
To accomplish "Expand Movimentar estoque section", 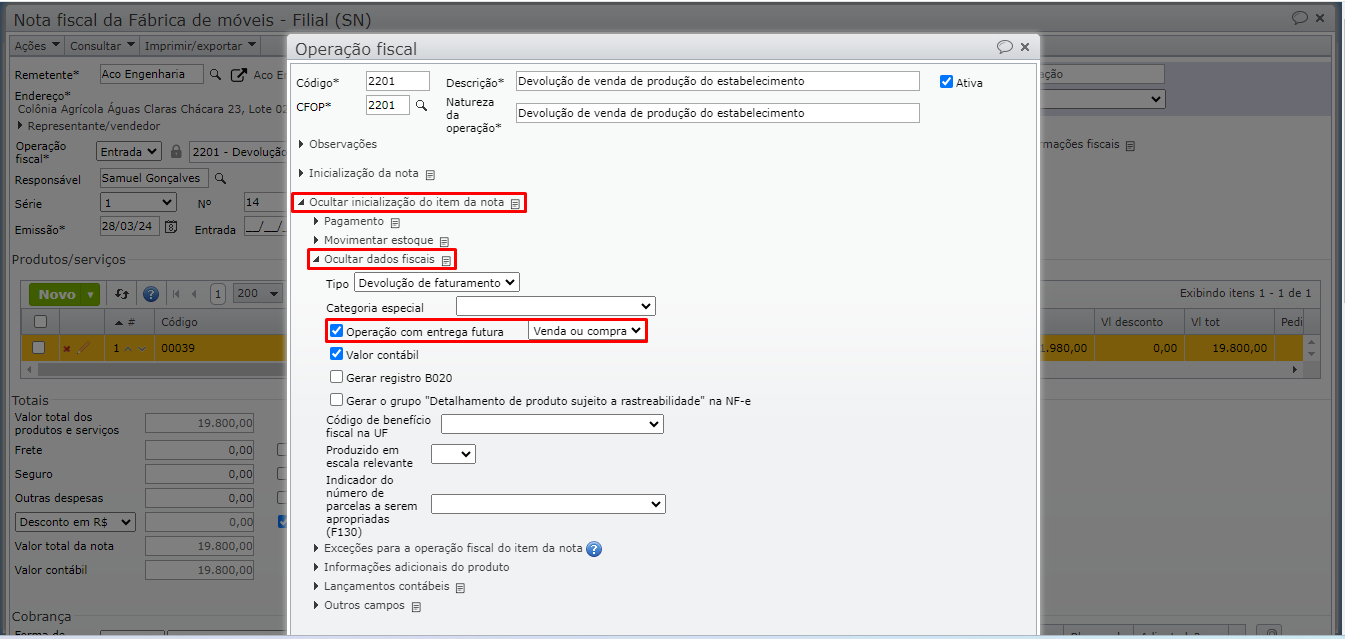I will pos(372,240).
